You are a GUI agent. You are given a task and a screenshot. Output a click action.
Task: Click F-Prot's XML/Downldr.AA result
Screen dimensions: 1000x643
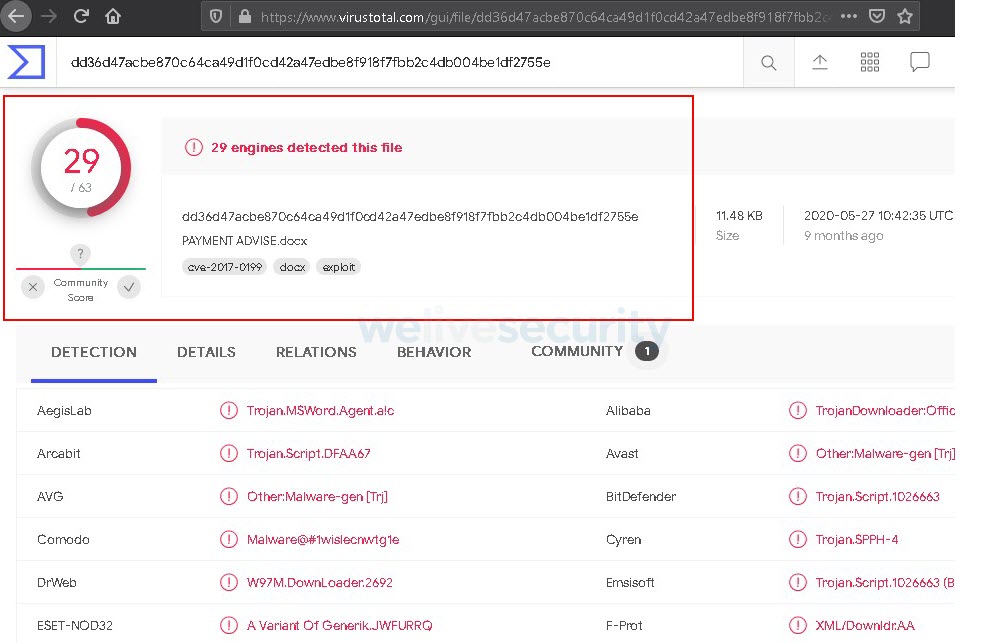865,625
